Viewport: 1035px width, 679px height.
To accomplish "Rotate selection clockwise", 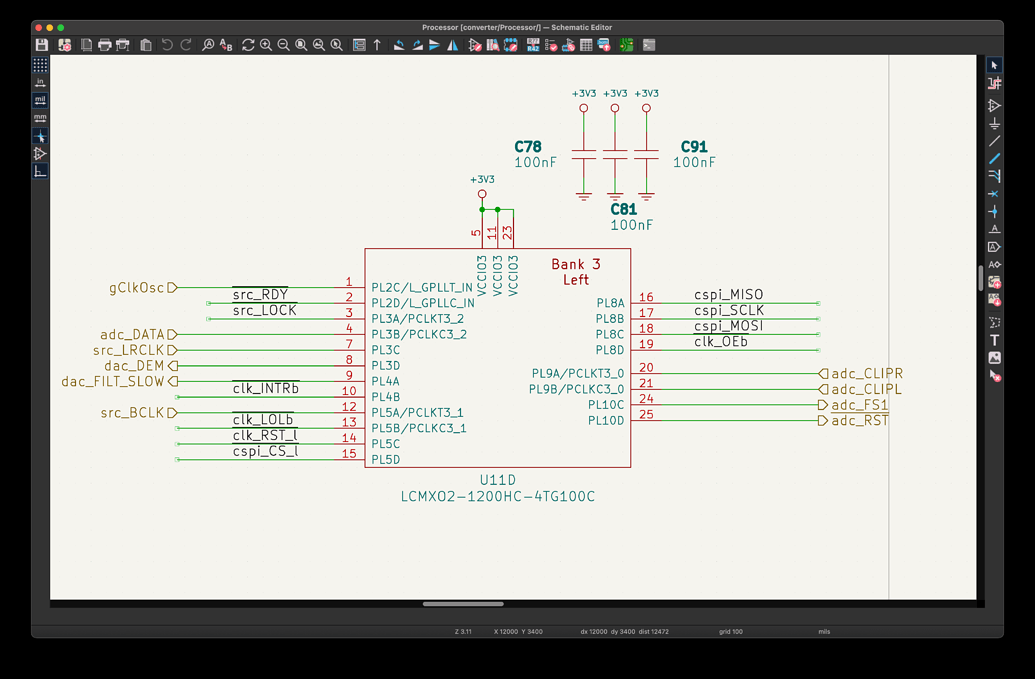I will coord(417,45).
